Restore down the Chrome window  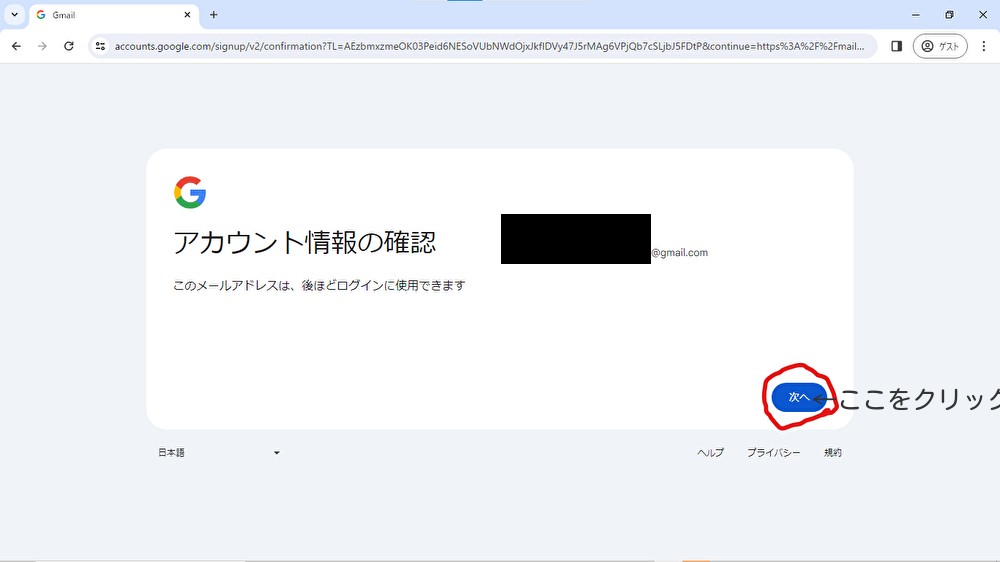point(950,15)
